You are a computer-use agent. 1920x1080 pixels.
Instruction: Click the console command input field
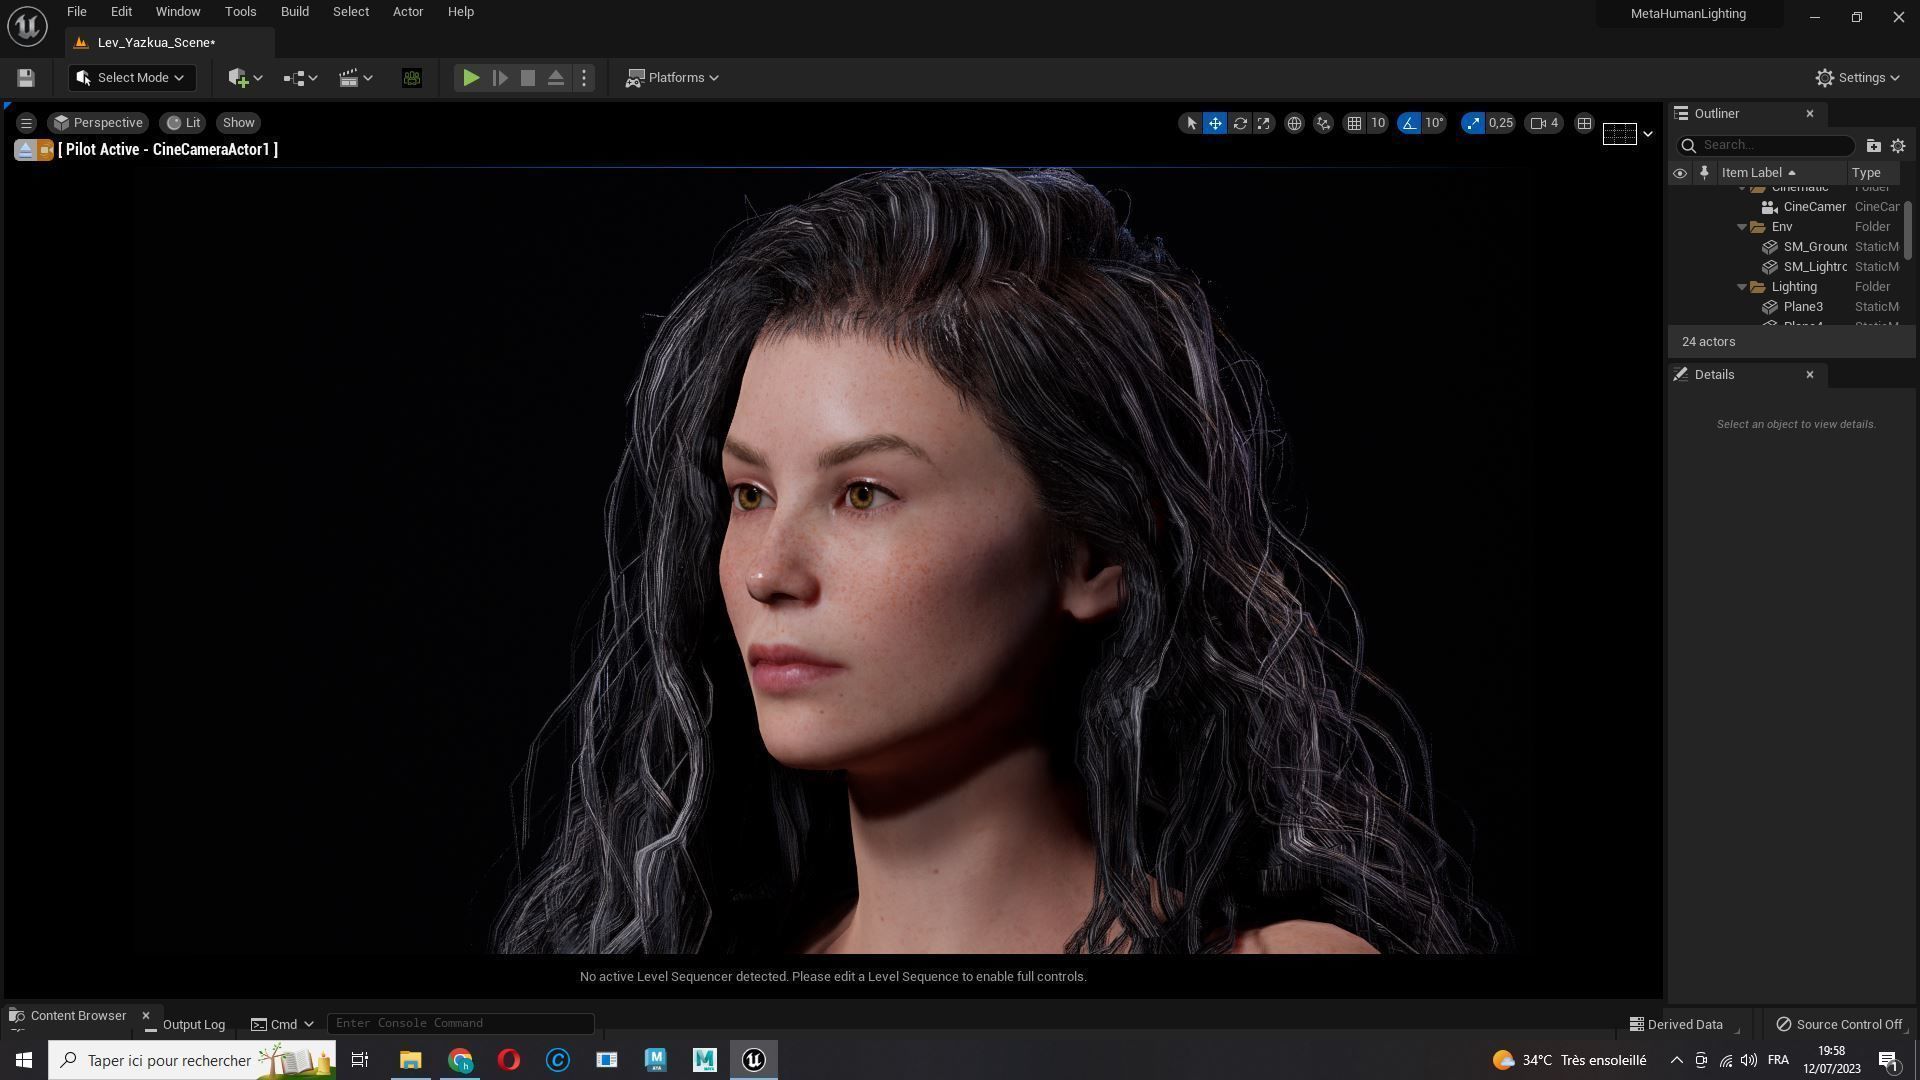(460, 1023)
